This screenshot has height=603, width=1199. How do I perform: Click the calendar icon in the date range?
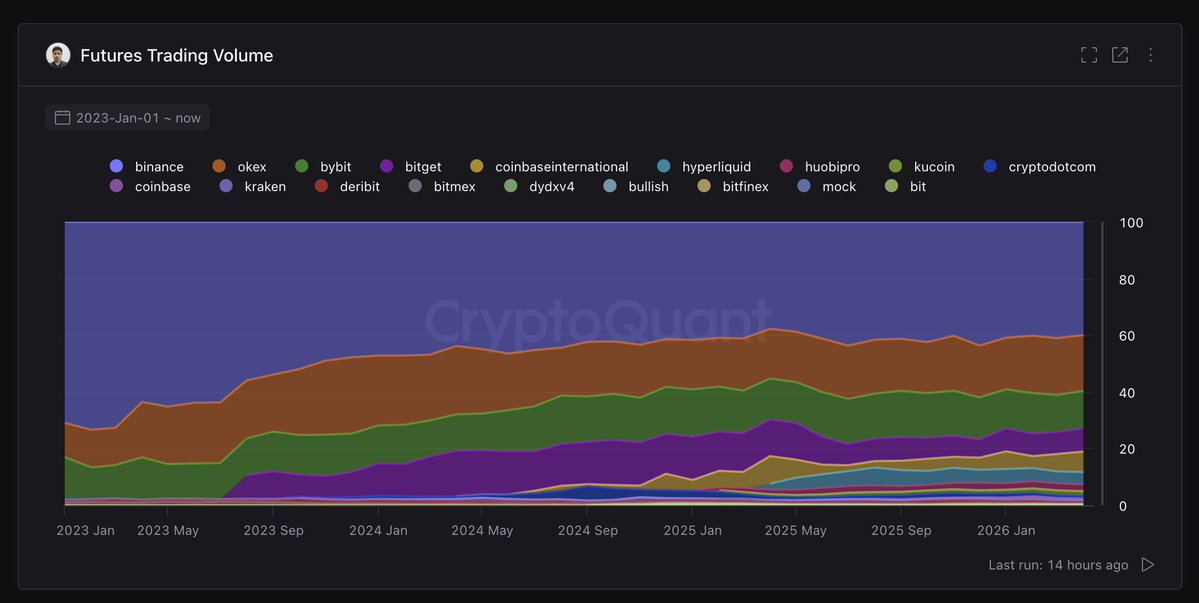click(x=63, y=118)
